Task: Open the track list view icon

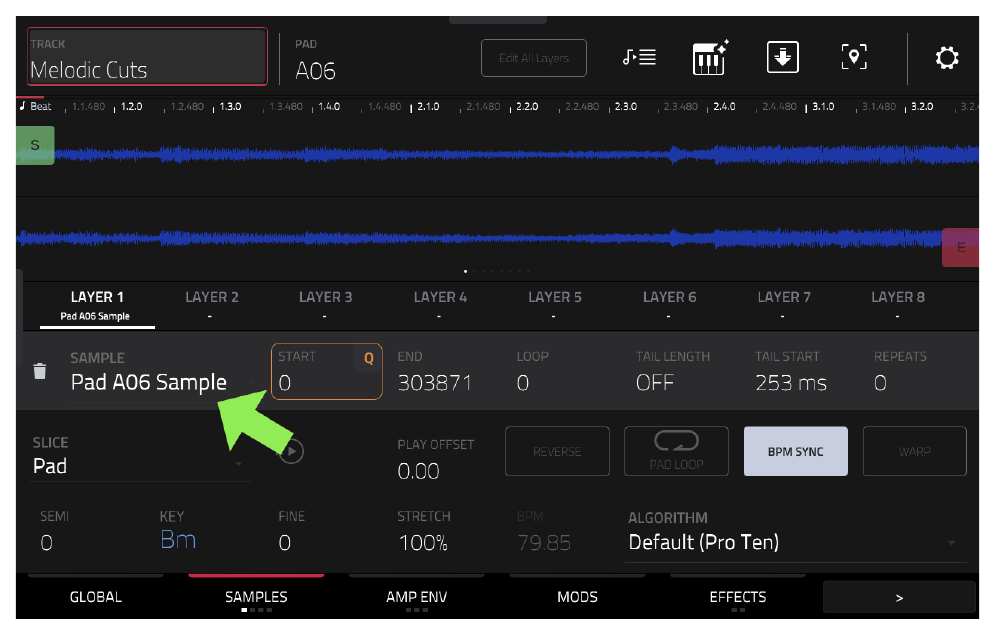Action: [x=639, y=58]
